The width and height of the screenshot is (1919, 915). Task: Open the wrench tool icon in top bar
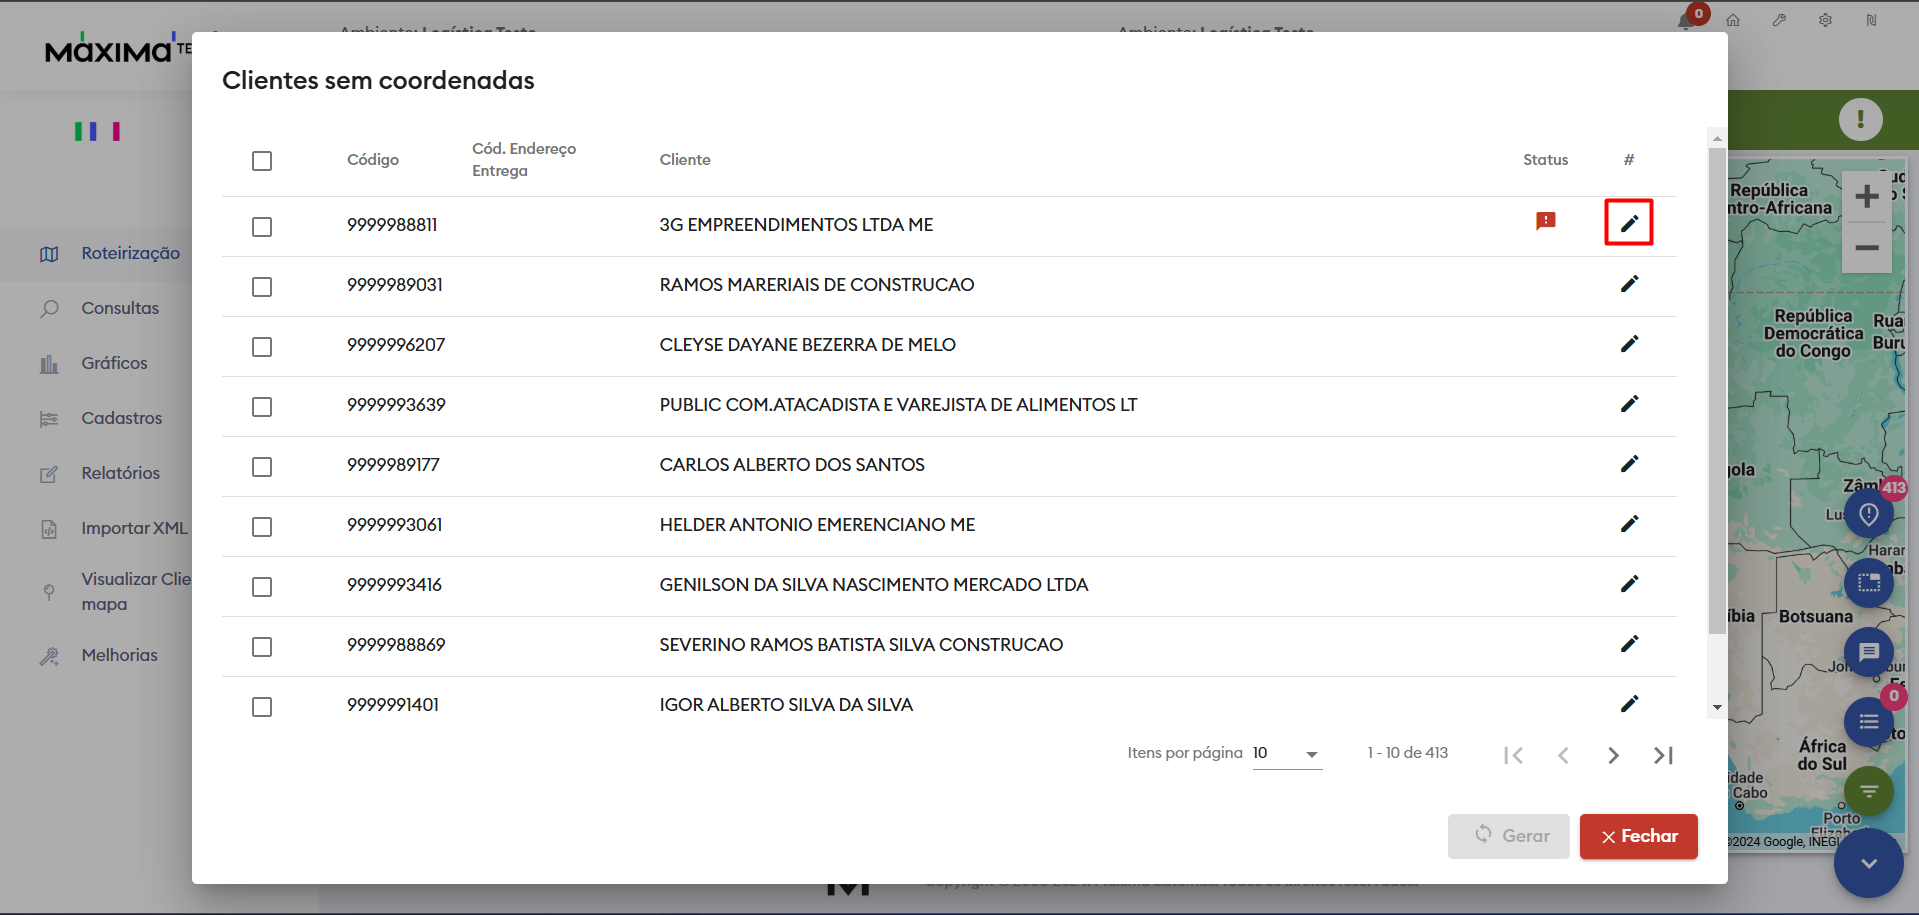1779,20
